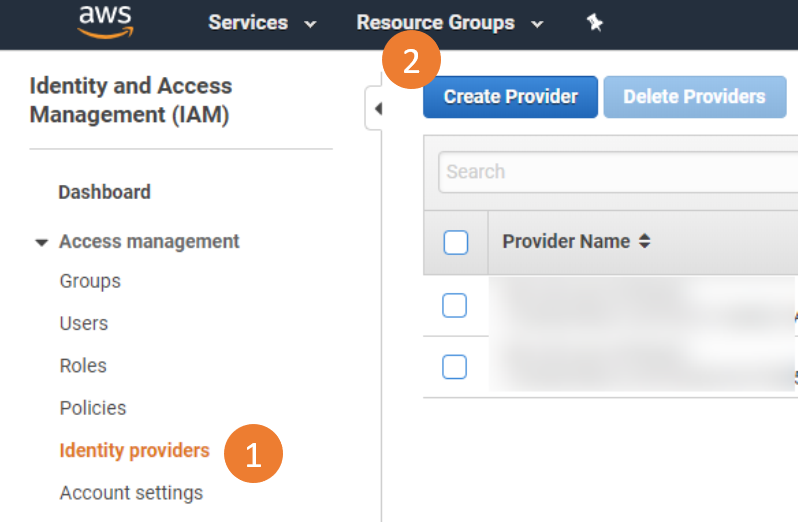Go to Groups in sidebar
This screenshot has height=522, width=798.
click(x=90, y=281)
